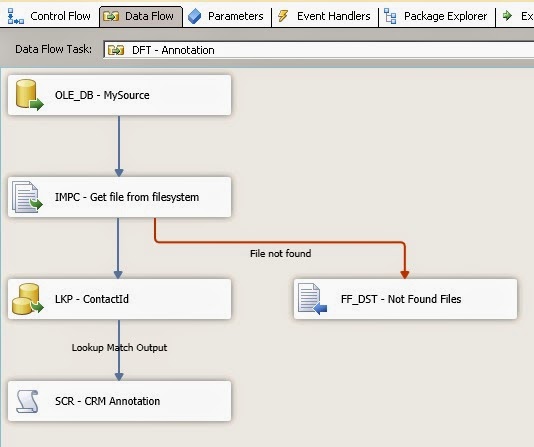The width and height of the screenshot is (534, 447).
Task: Open the Parameters tab
Action: [227, 16]
